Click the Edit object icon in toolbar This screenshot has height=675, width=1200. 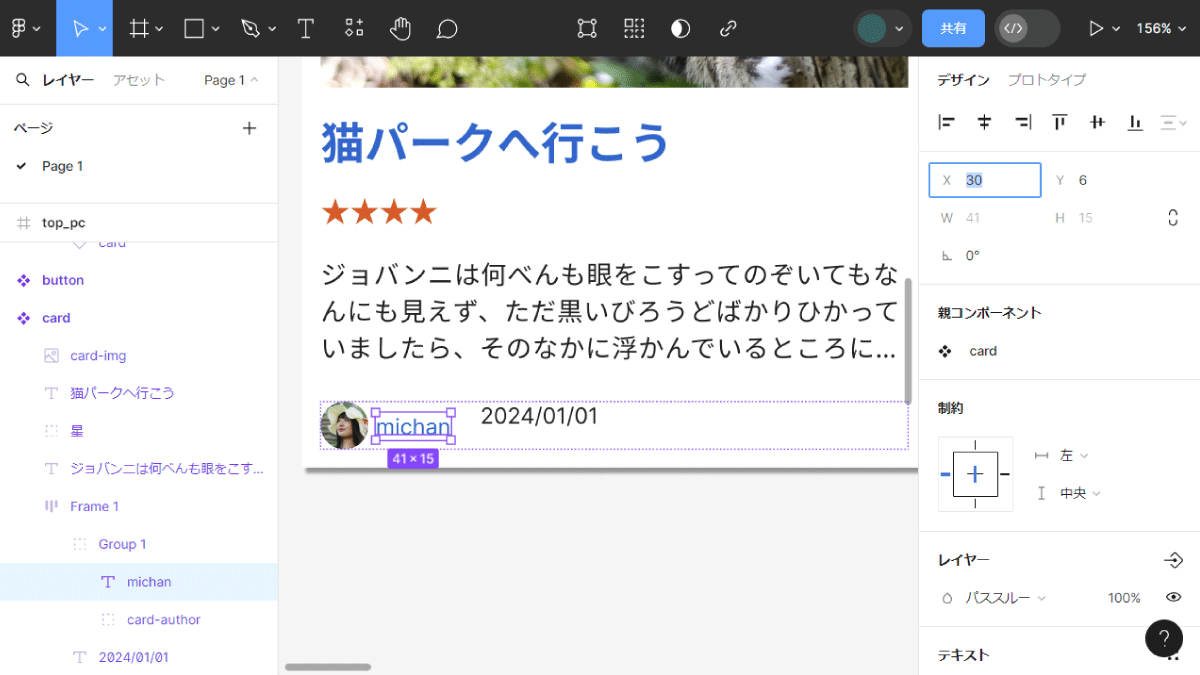[x=587, y=28]
